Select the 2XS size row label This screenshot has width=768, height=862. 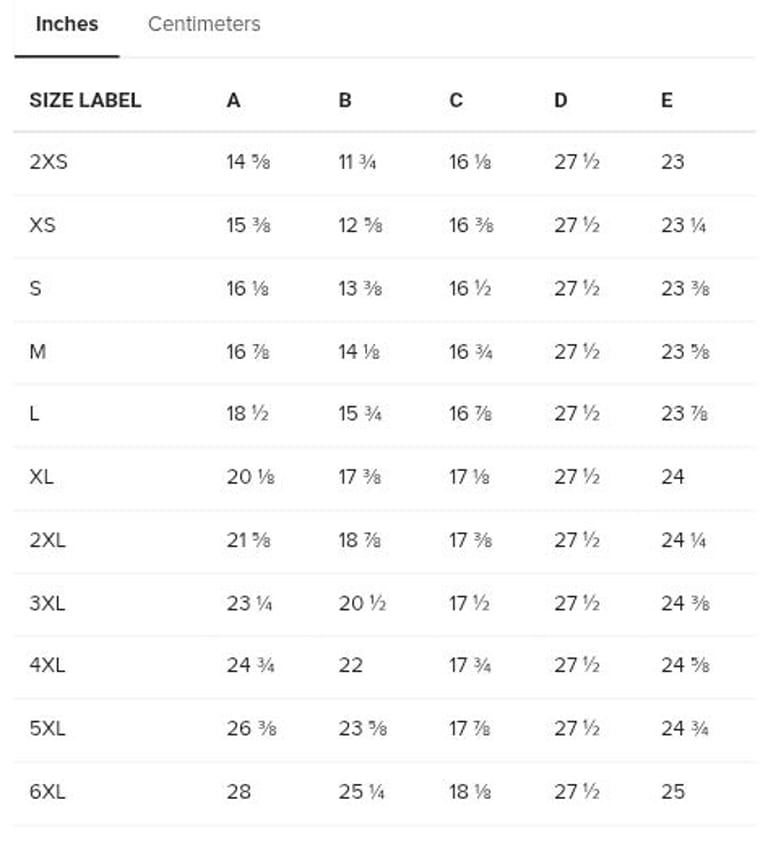coord(49,162)
